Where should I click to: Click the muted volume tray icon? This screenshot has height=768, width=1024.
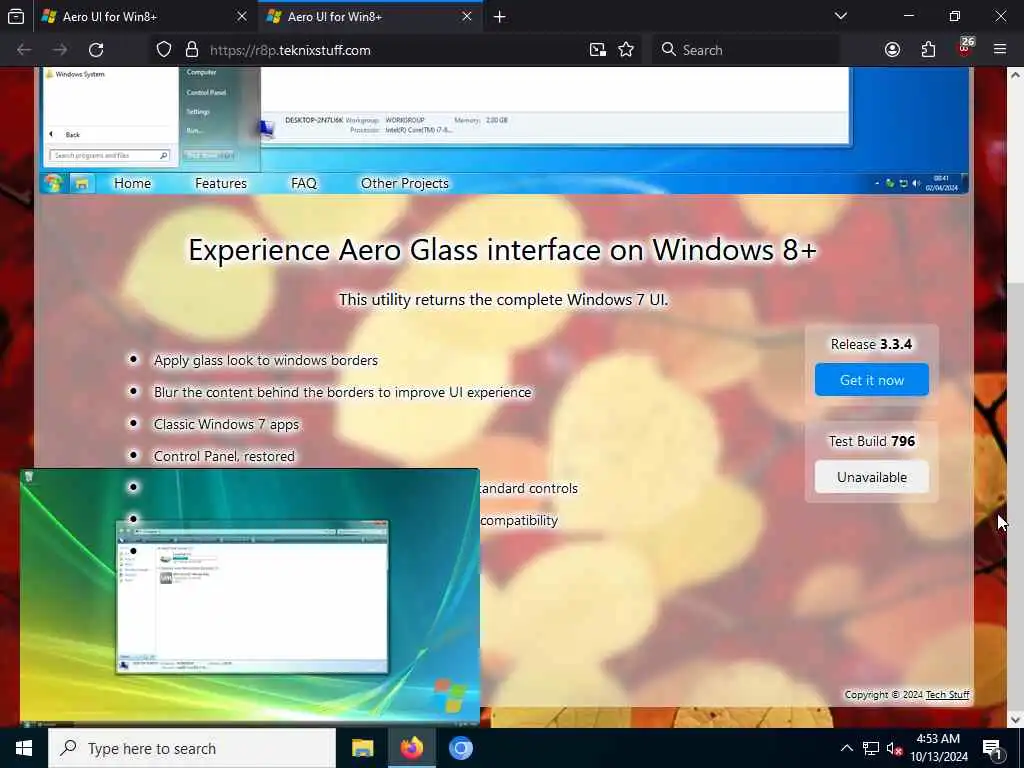click(894, 748)
